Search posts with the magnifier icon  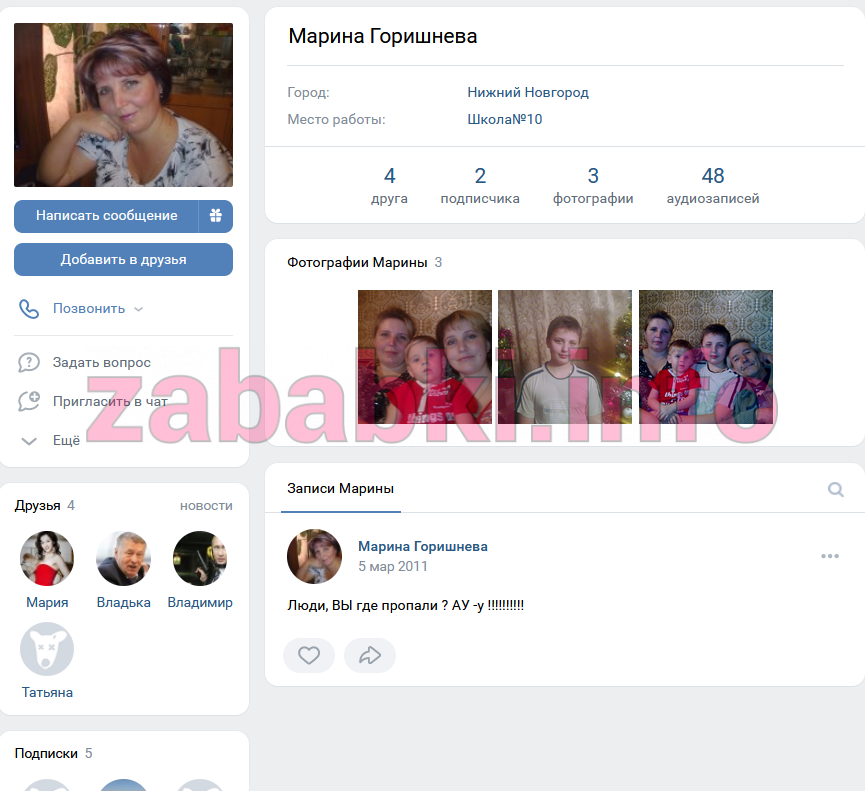click(x=835, y=489)
